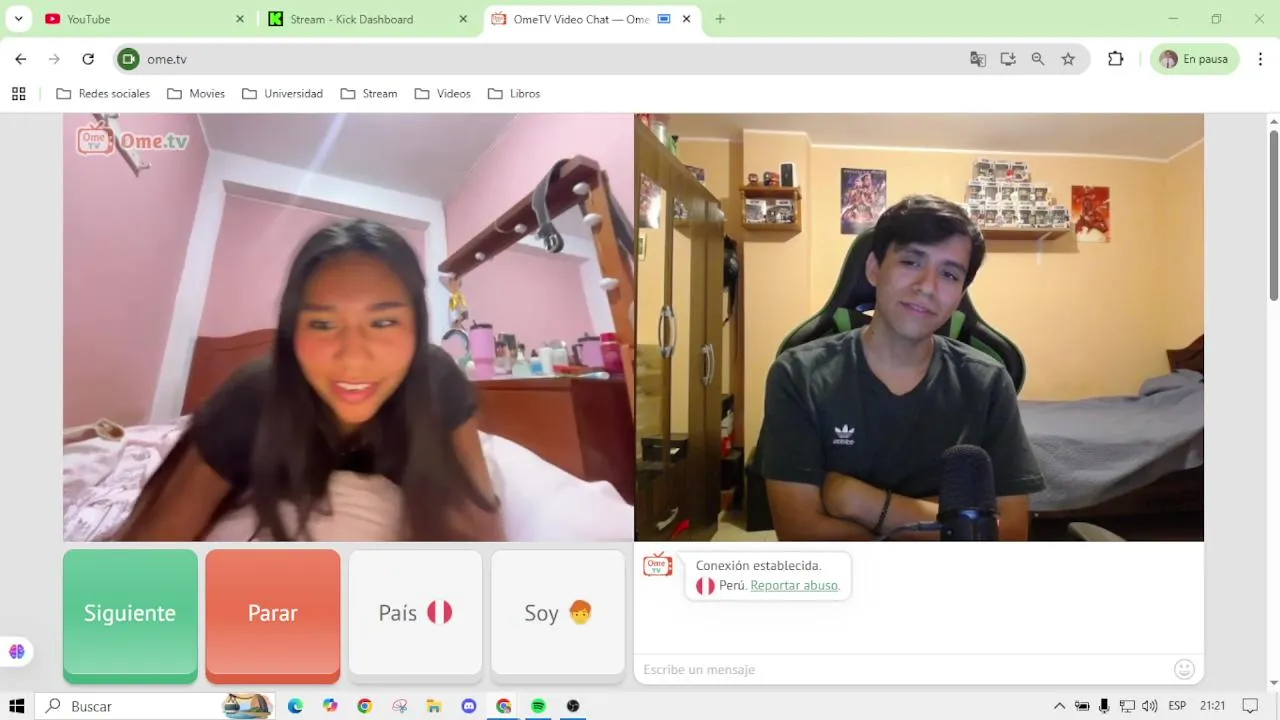
Task: Show hidden system tray icons
Action: click(1060, 706)
